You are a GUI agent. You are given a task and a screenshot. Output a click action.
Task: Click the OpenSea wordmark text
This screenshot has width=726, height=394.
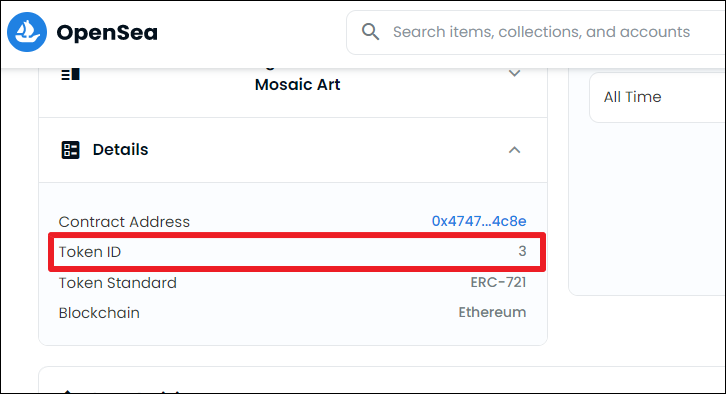(107, 32)
